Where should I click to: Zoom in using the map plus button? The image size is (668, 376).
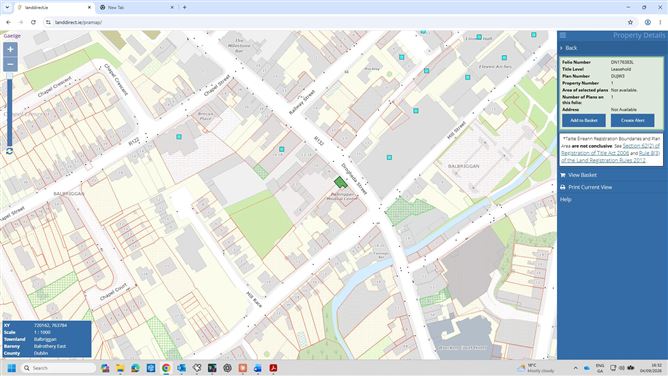point(10,49)
